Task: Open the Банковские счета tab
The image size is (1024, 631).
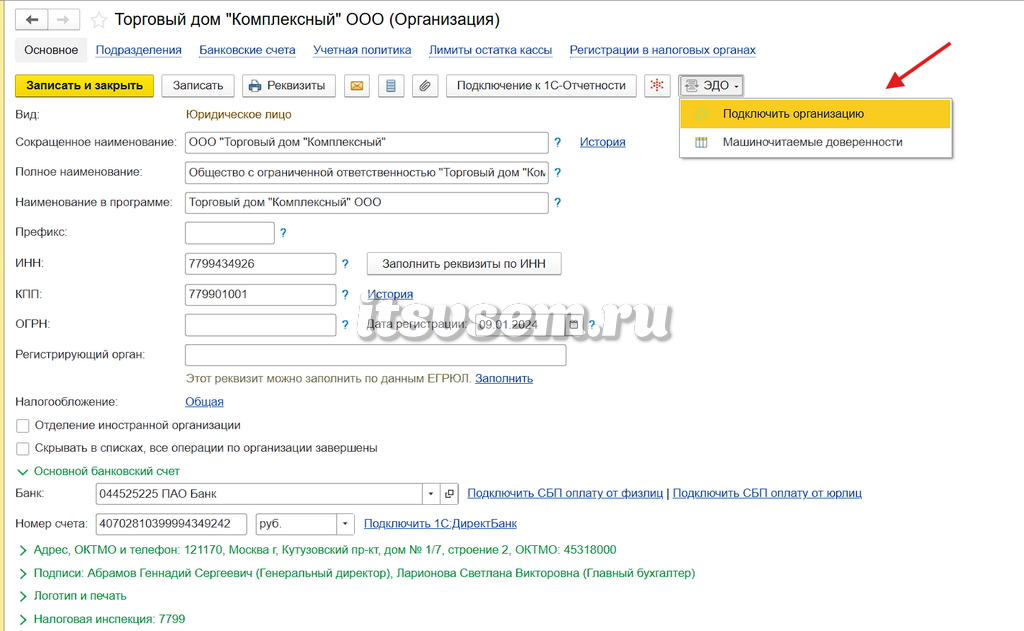Action: click(x=247, y=50)
